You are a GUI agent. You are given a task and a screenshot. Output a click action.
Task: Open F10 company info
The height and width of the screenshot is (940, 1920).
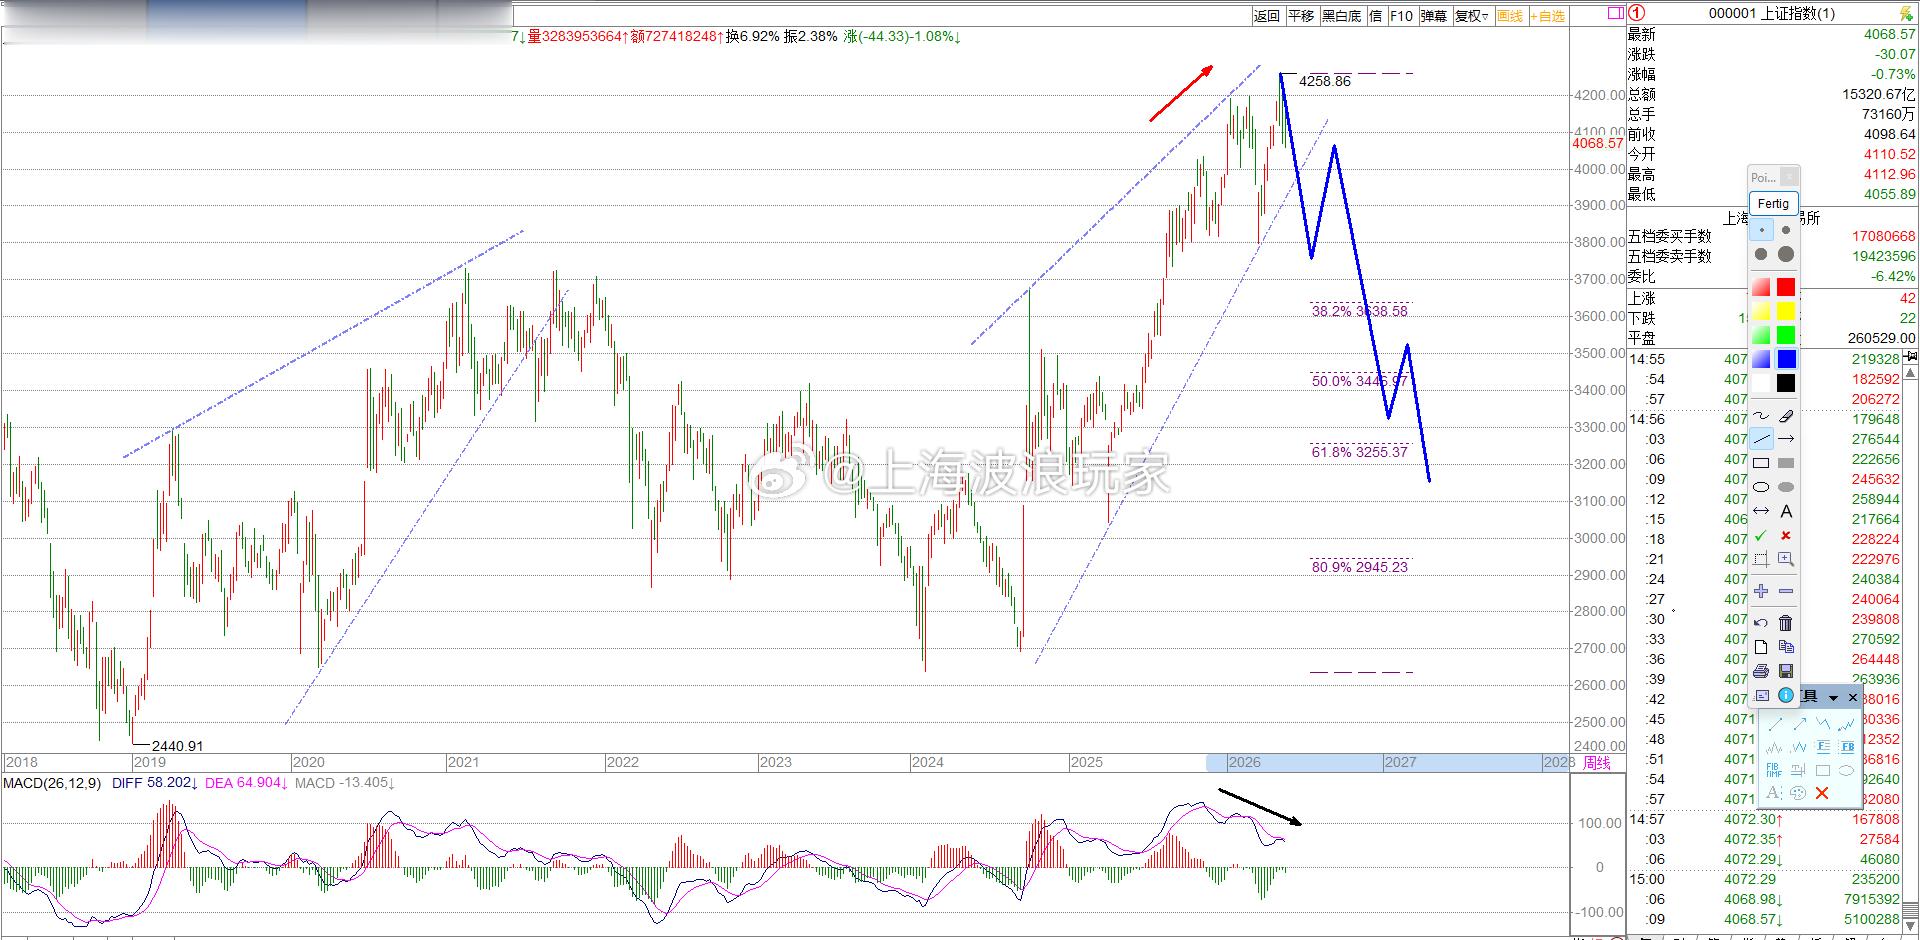coord(1401,16)
